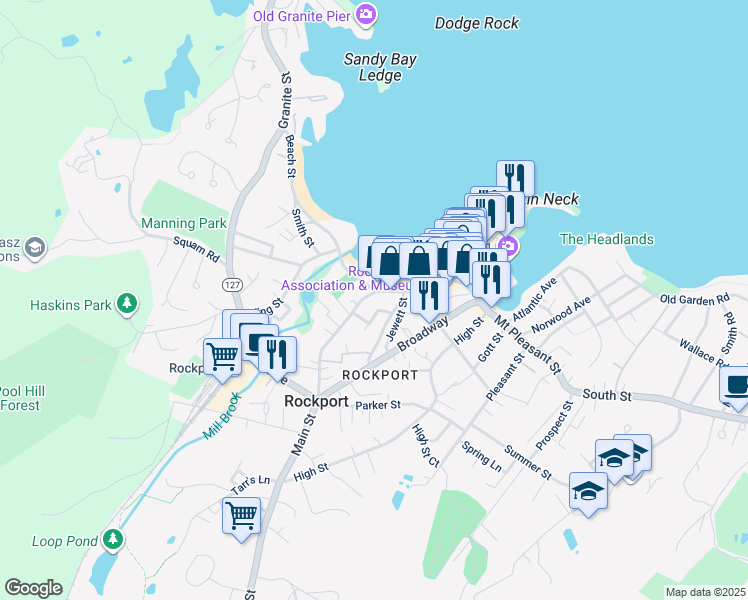Select the Manning Park label
This screenshot has width=748, height=600.
point(184,223)
